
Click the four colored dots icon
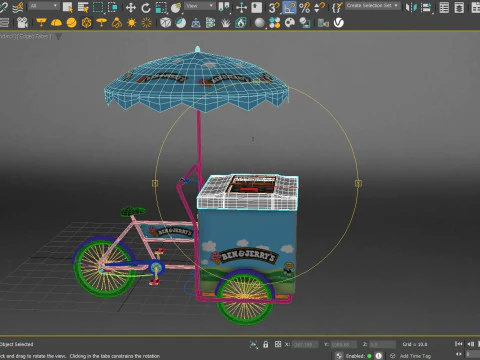[x=275, y=23]
